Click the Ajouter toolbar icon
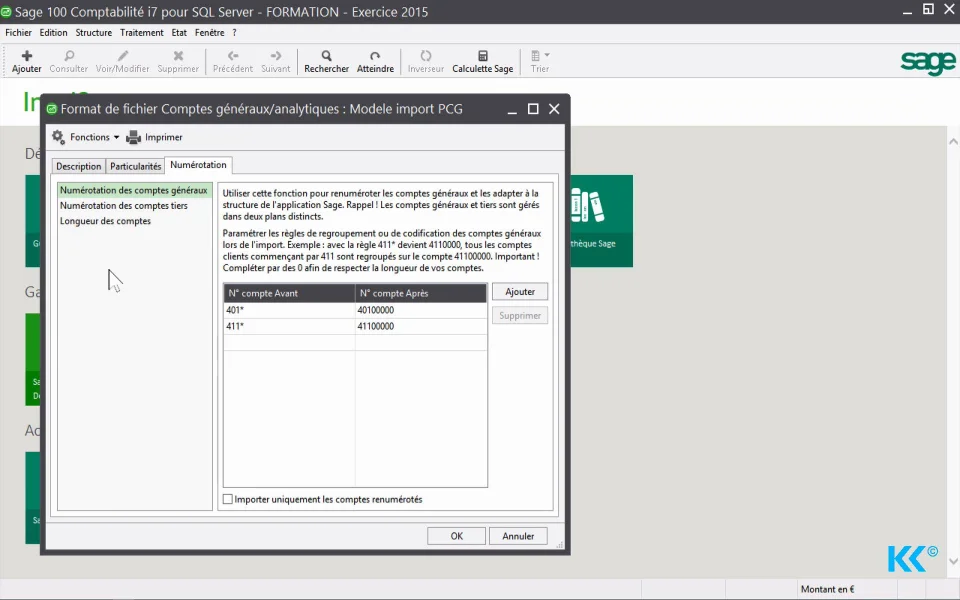Viewport: 960px width, 600px height. click(x=26, y=56)
